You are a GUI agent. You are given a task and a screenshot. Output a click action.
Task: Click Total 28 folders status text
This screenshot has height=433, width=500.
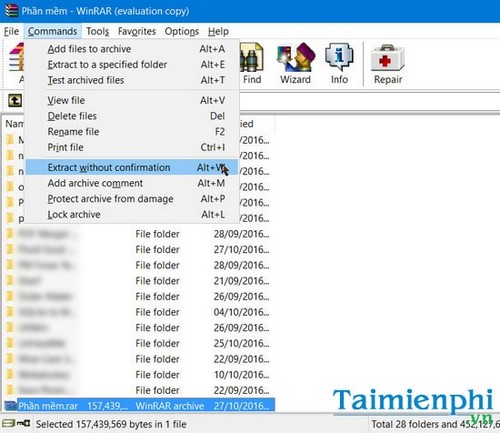(x=435, y=424)
